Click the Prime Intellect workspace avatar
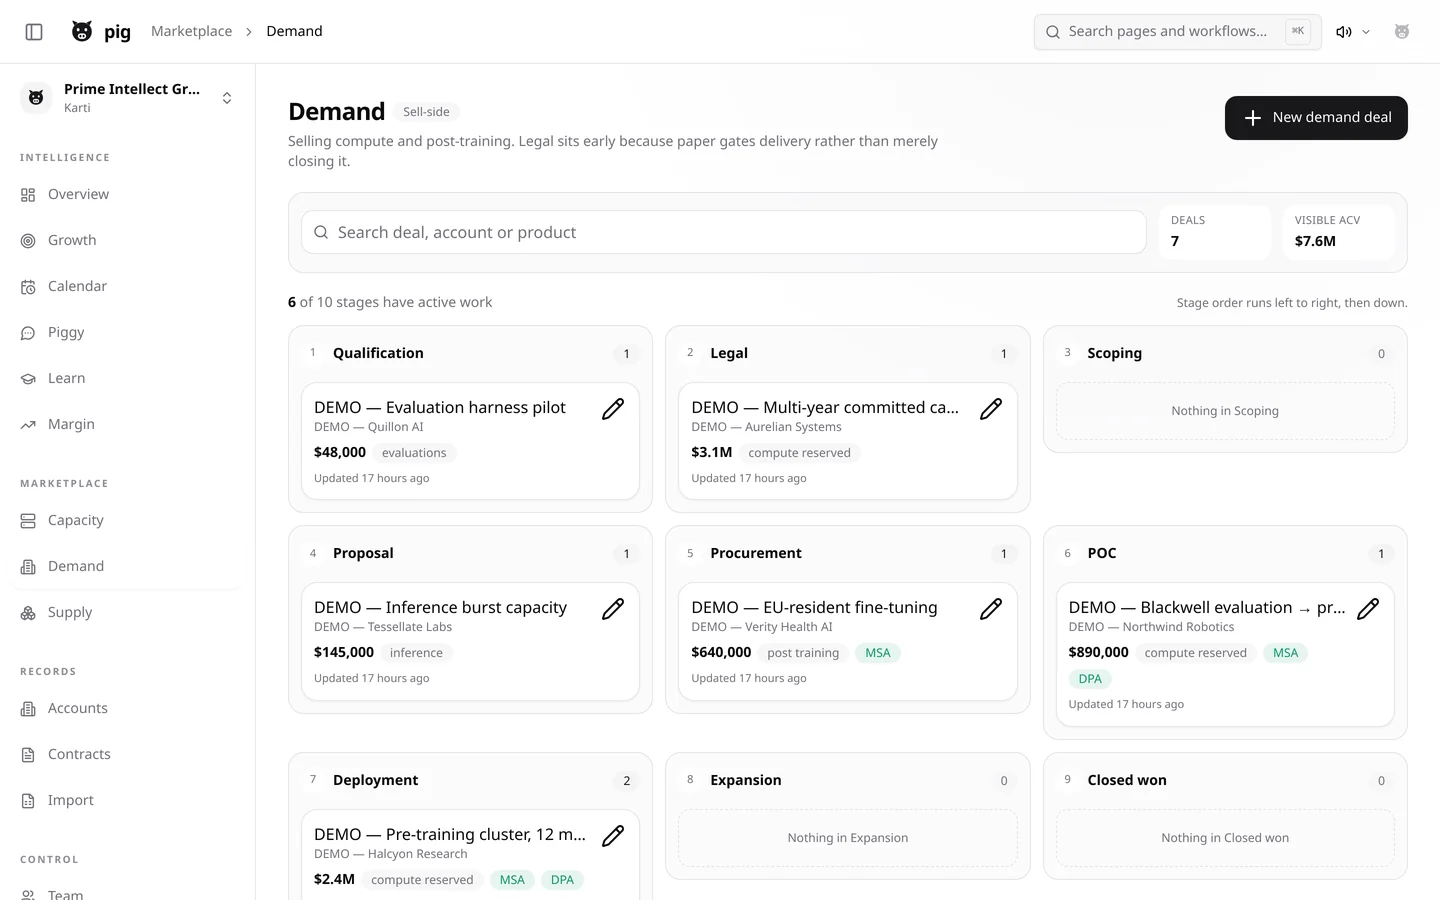 coord(36,98)
